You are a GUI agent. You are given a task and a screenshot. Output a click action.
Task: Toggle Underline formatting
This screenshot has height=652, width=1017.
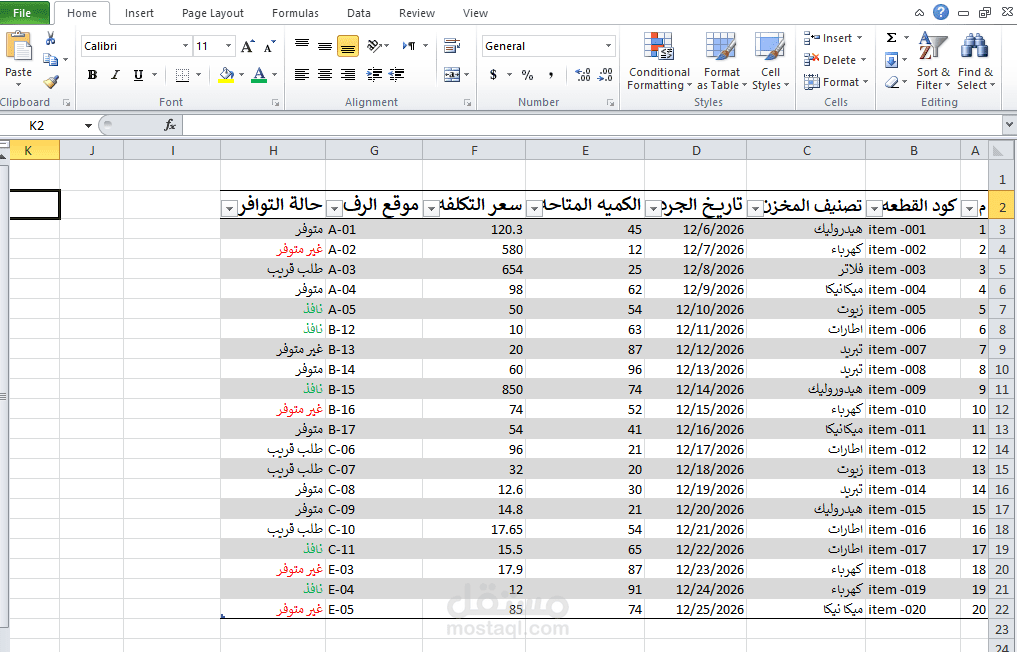point(138,75)
